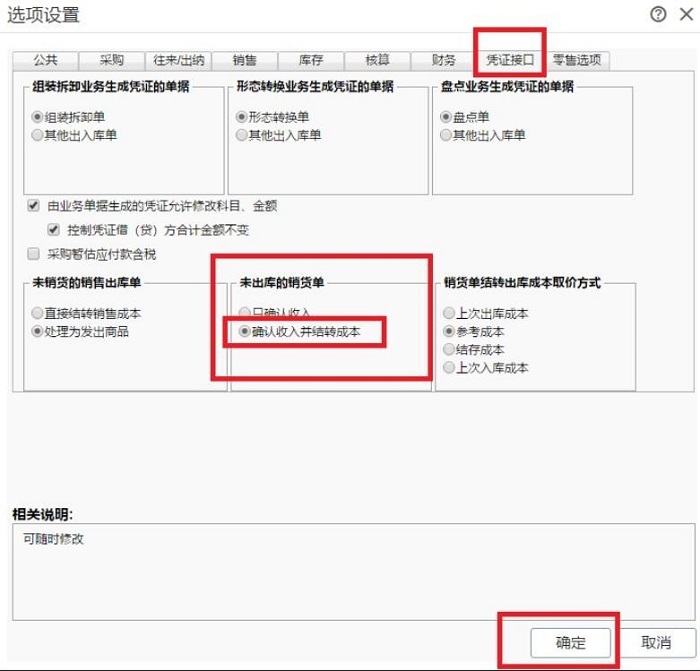The image size is (700, 671).
Task: Open the help question mark icon
Action: point(658,14)
